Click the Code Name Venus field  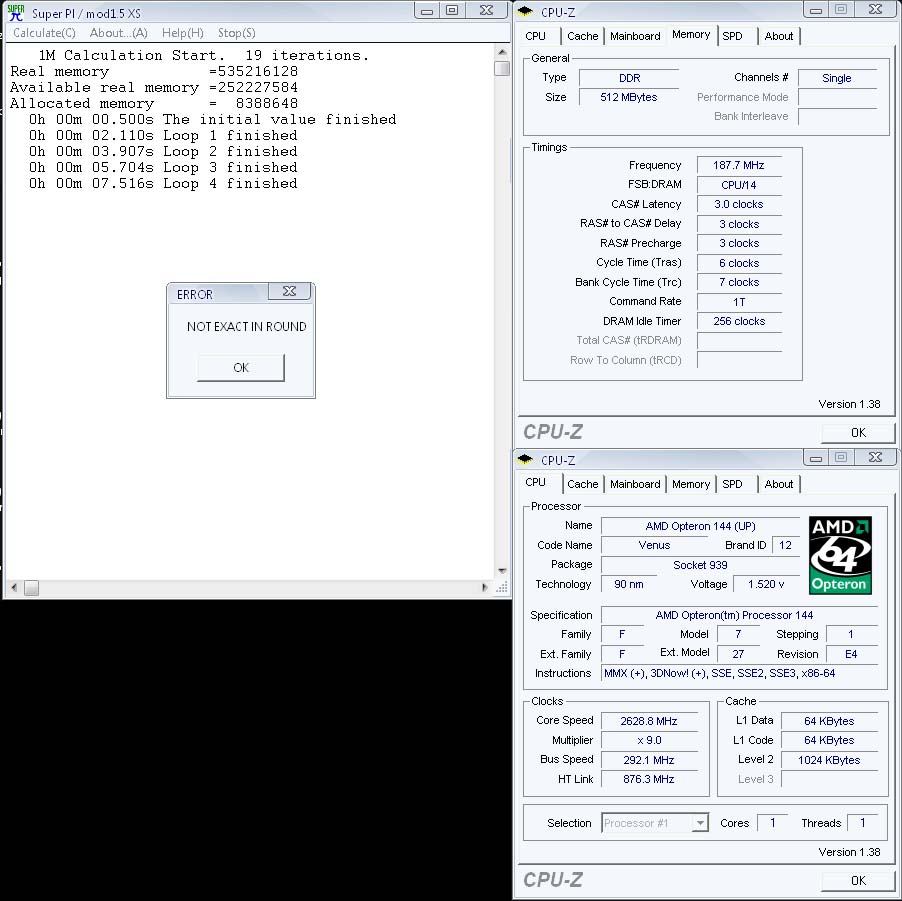pos(655,545)
